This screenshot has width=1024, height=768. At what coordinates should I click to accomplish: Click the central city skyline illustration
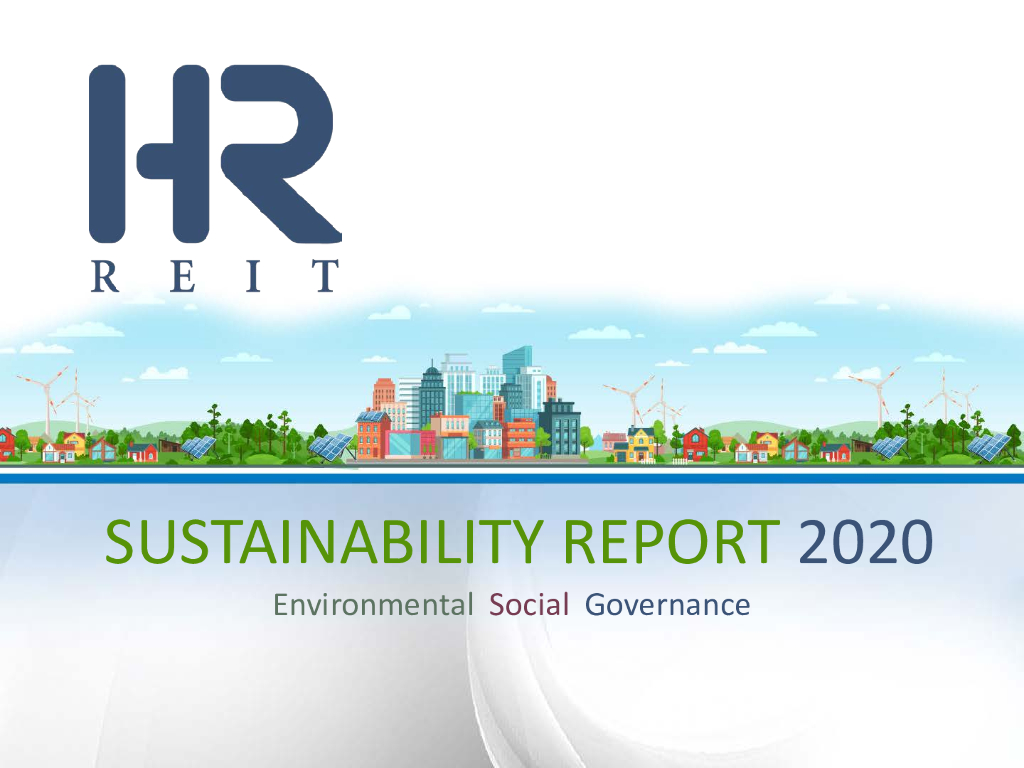click(468, 404)
